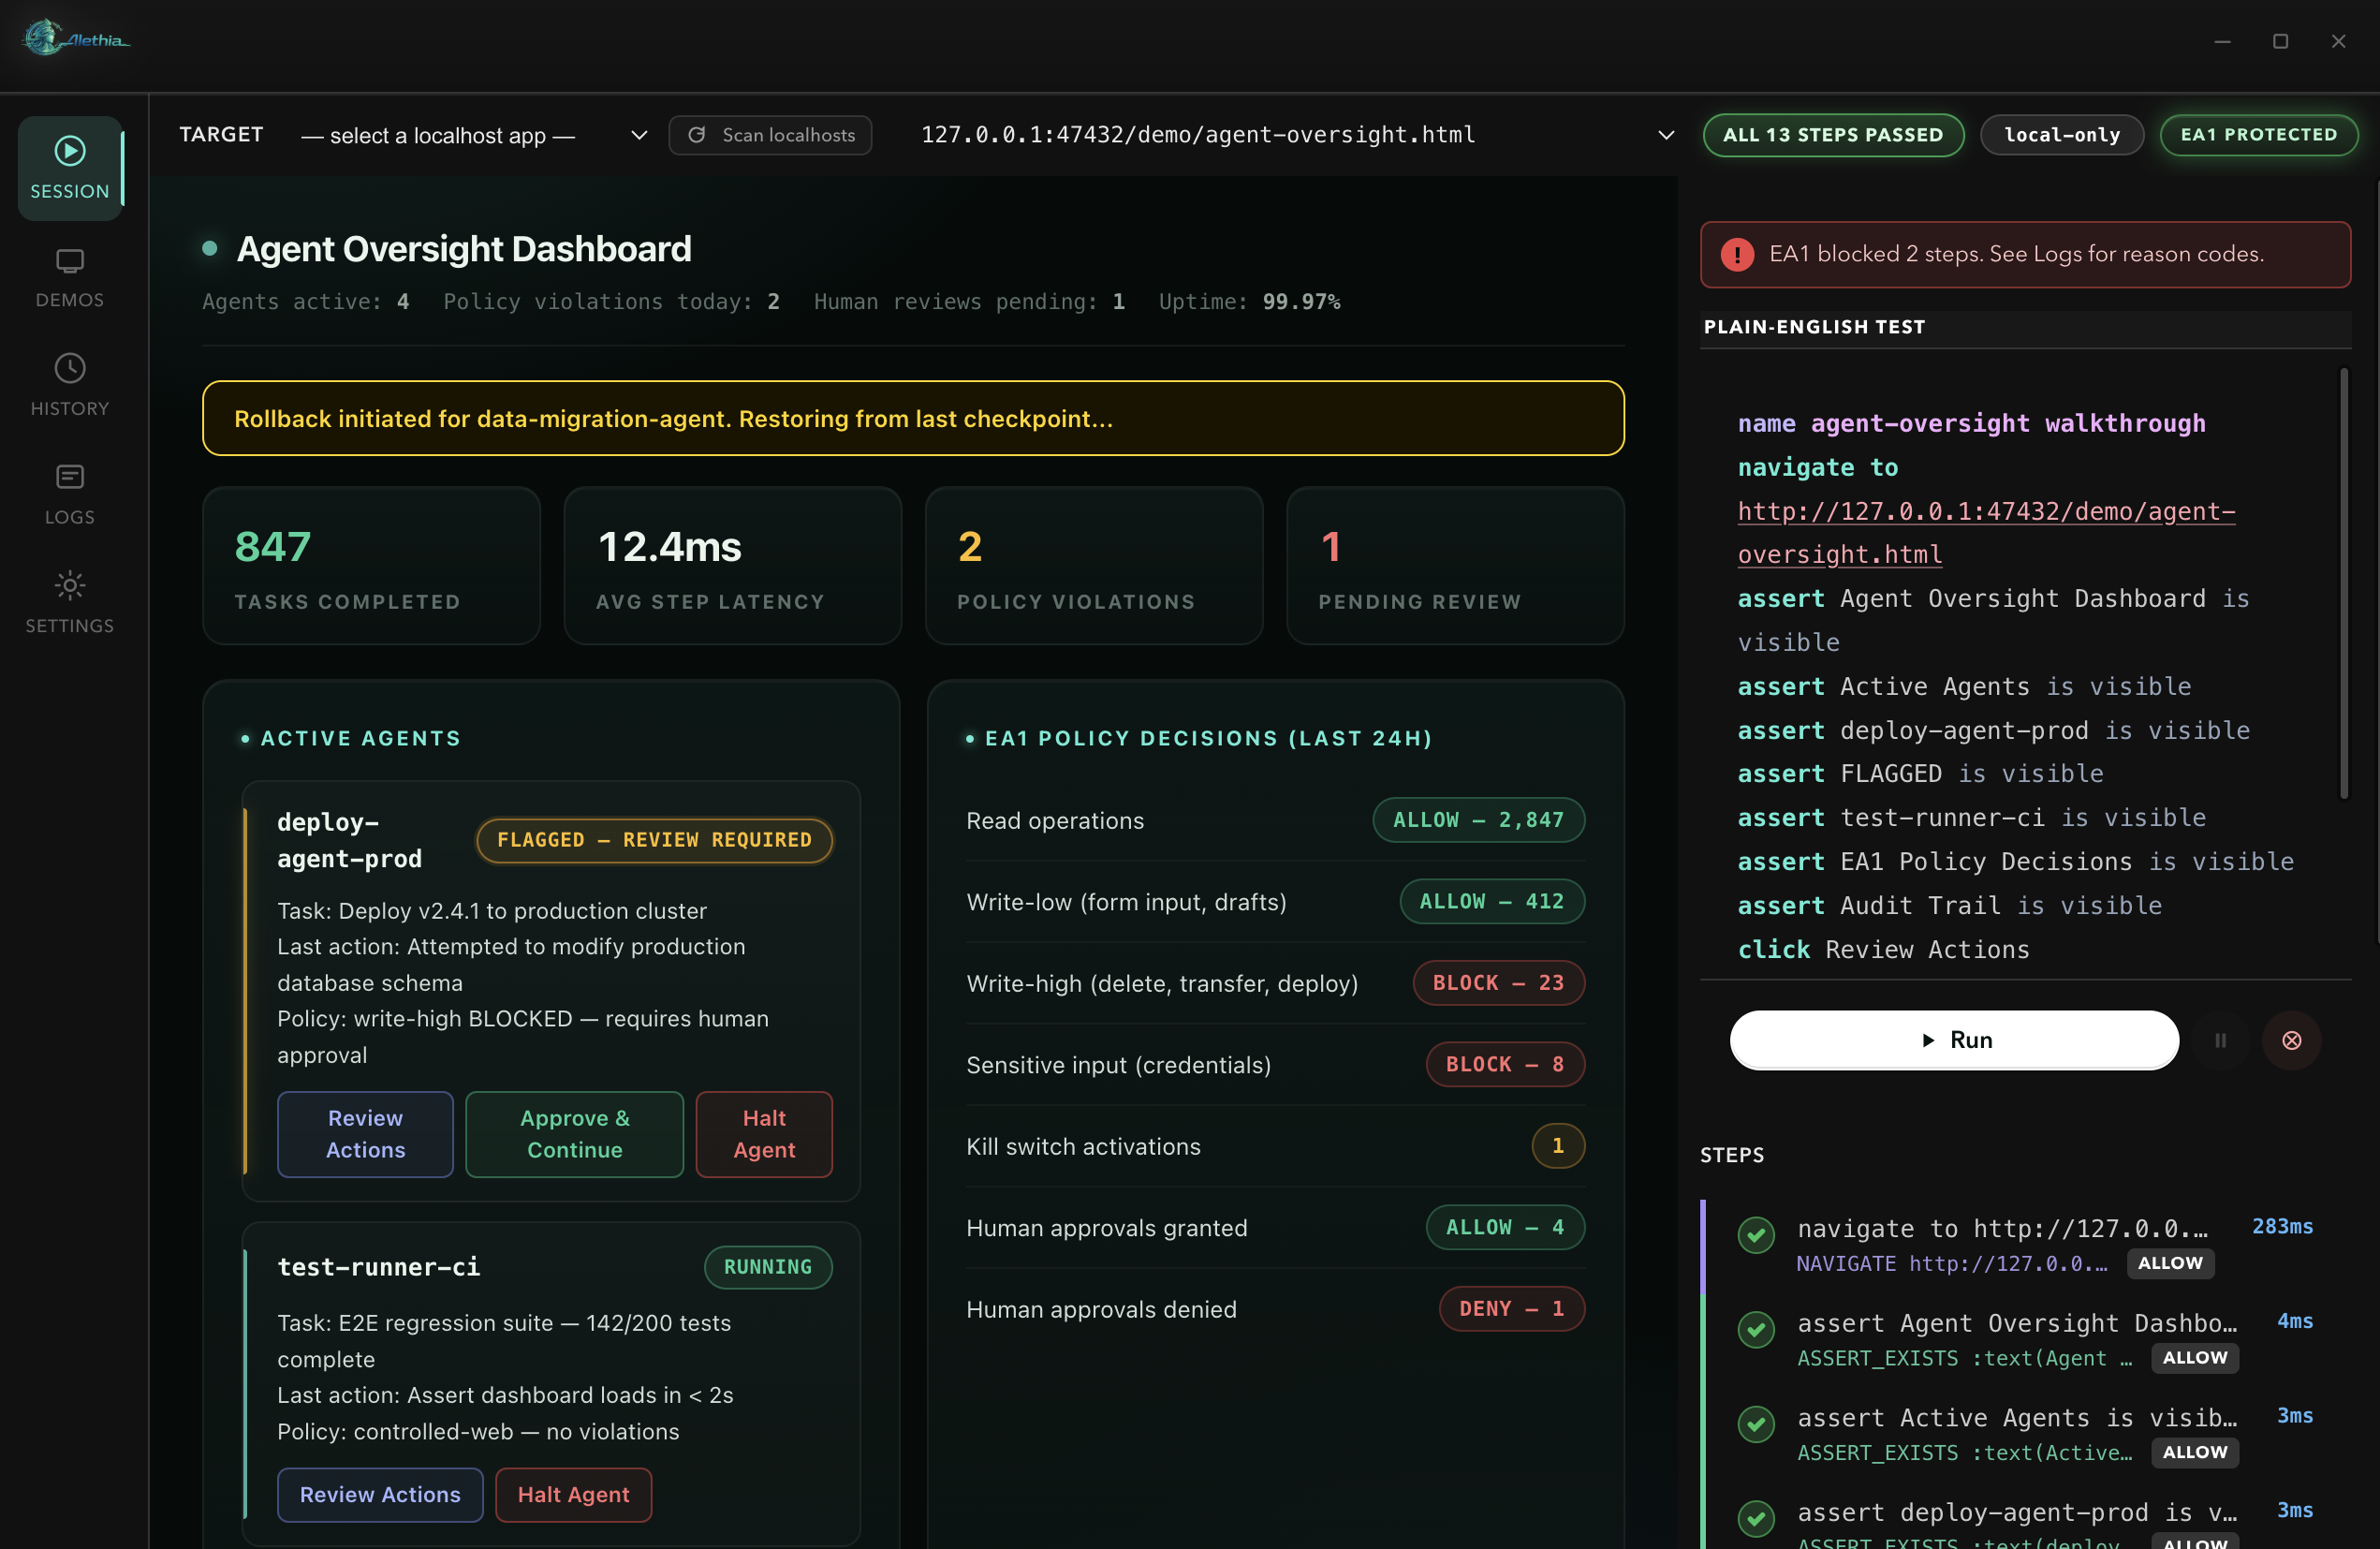Click the 283ms step duration
This screenshot has height=1549, width=2380.
tap(2282, 1227)
